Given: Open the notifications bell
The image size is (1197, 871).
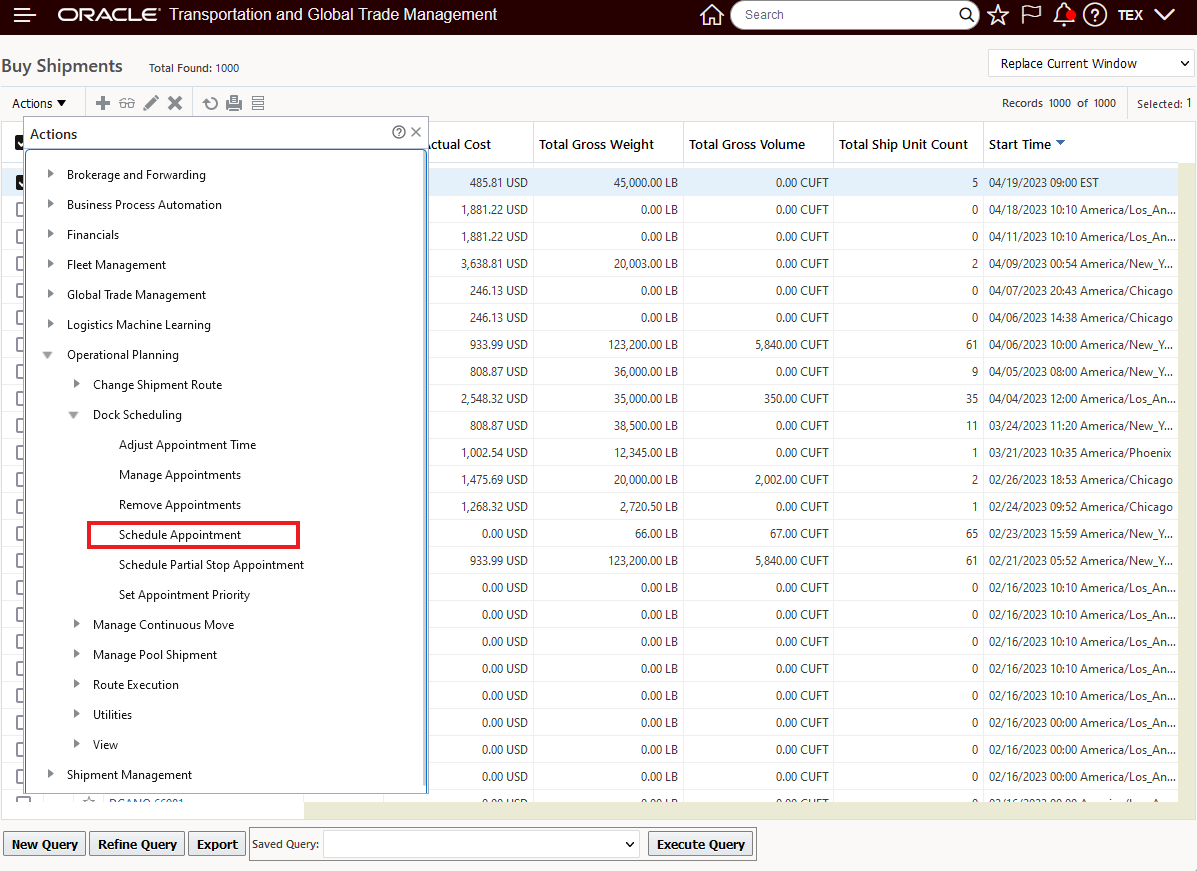Looking at the screenshot, I should [x=1064, y=15].
